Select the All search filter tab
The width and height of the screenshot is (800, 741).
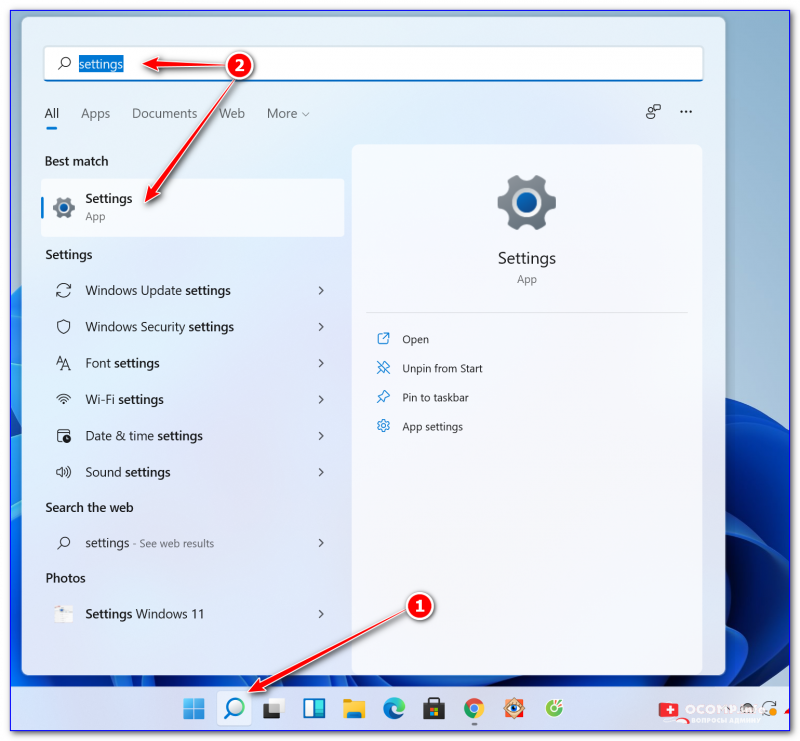tap(52, 113)
